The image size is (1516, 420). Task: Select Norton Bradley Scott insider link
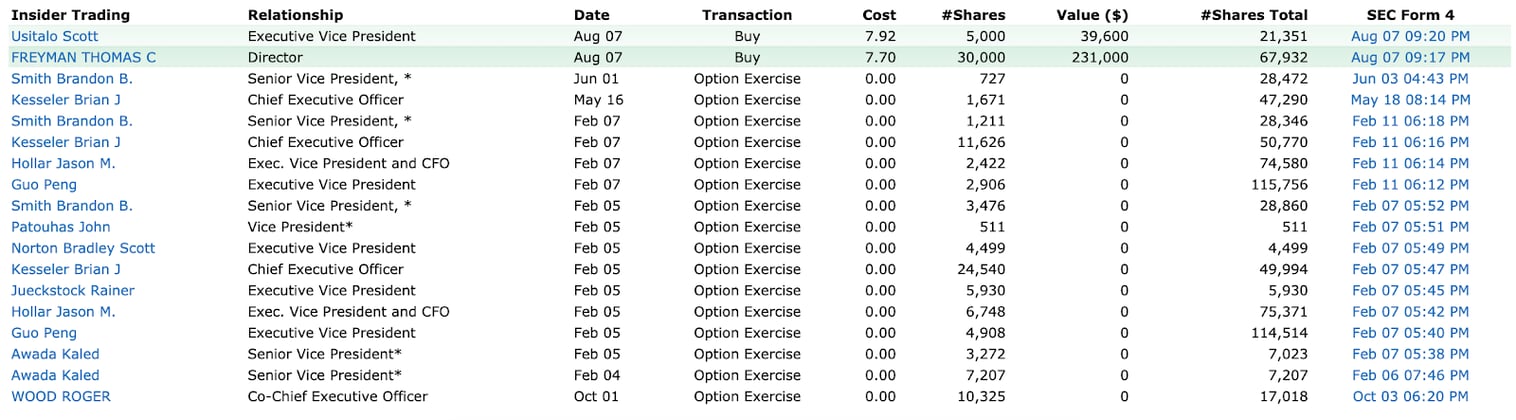coord(83,248)
